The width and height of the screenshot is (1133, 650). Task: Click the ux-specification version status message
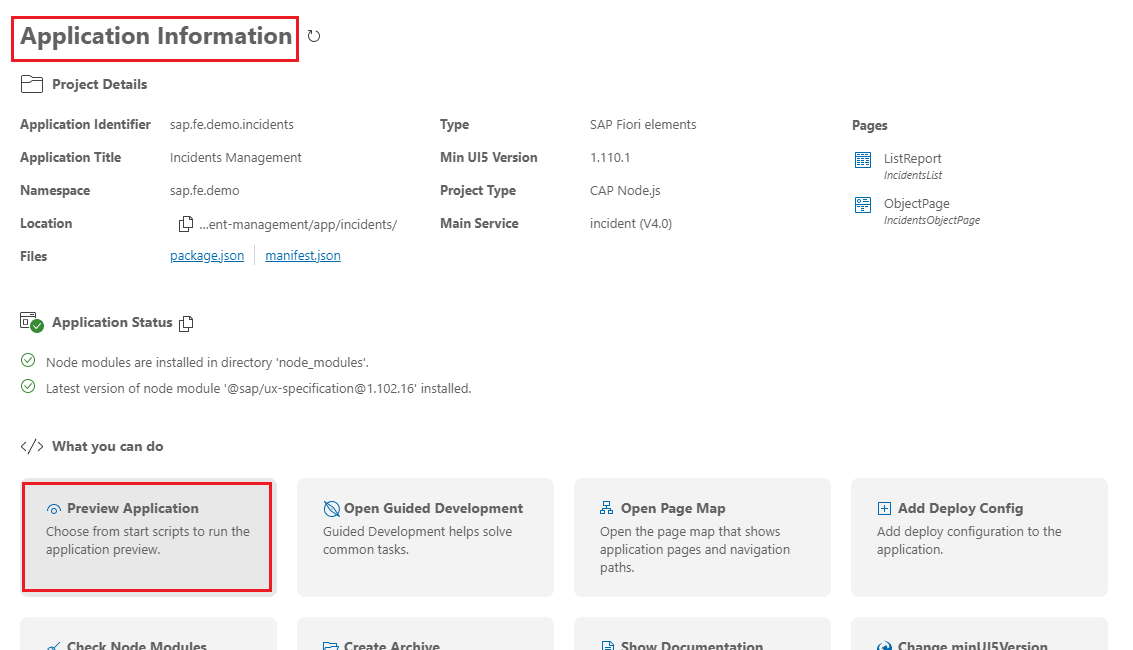click(x=259, y=389)
